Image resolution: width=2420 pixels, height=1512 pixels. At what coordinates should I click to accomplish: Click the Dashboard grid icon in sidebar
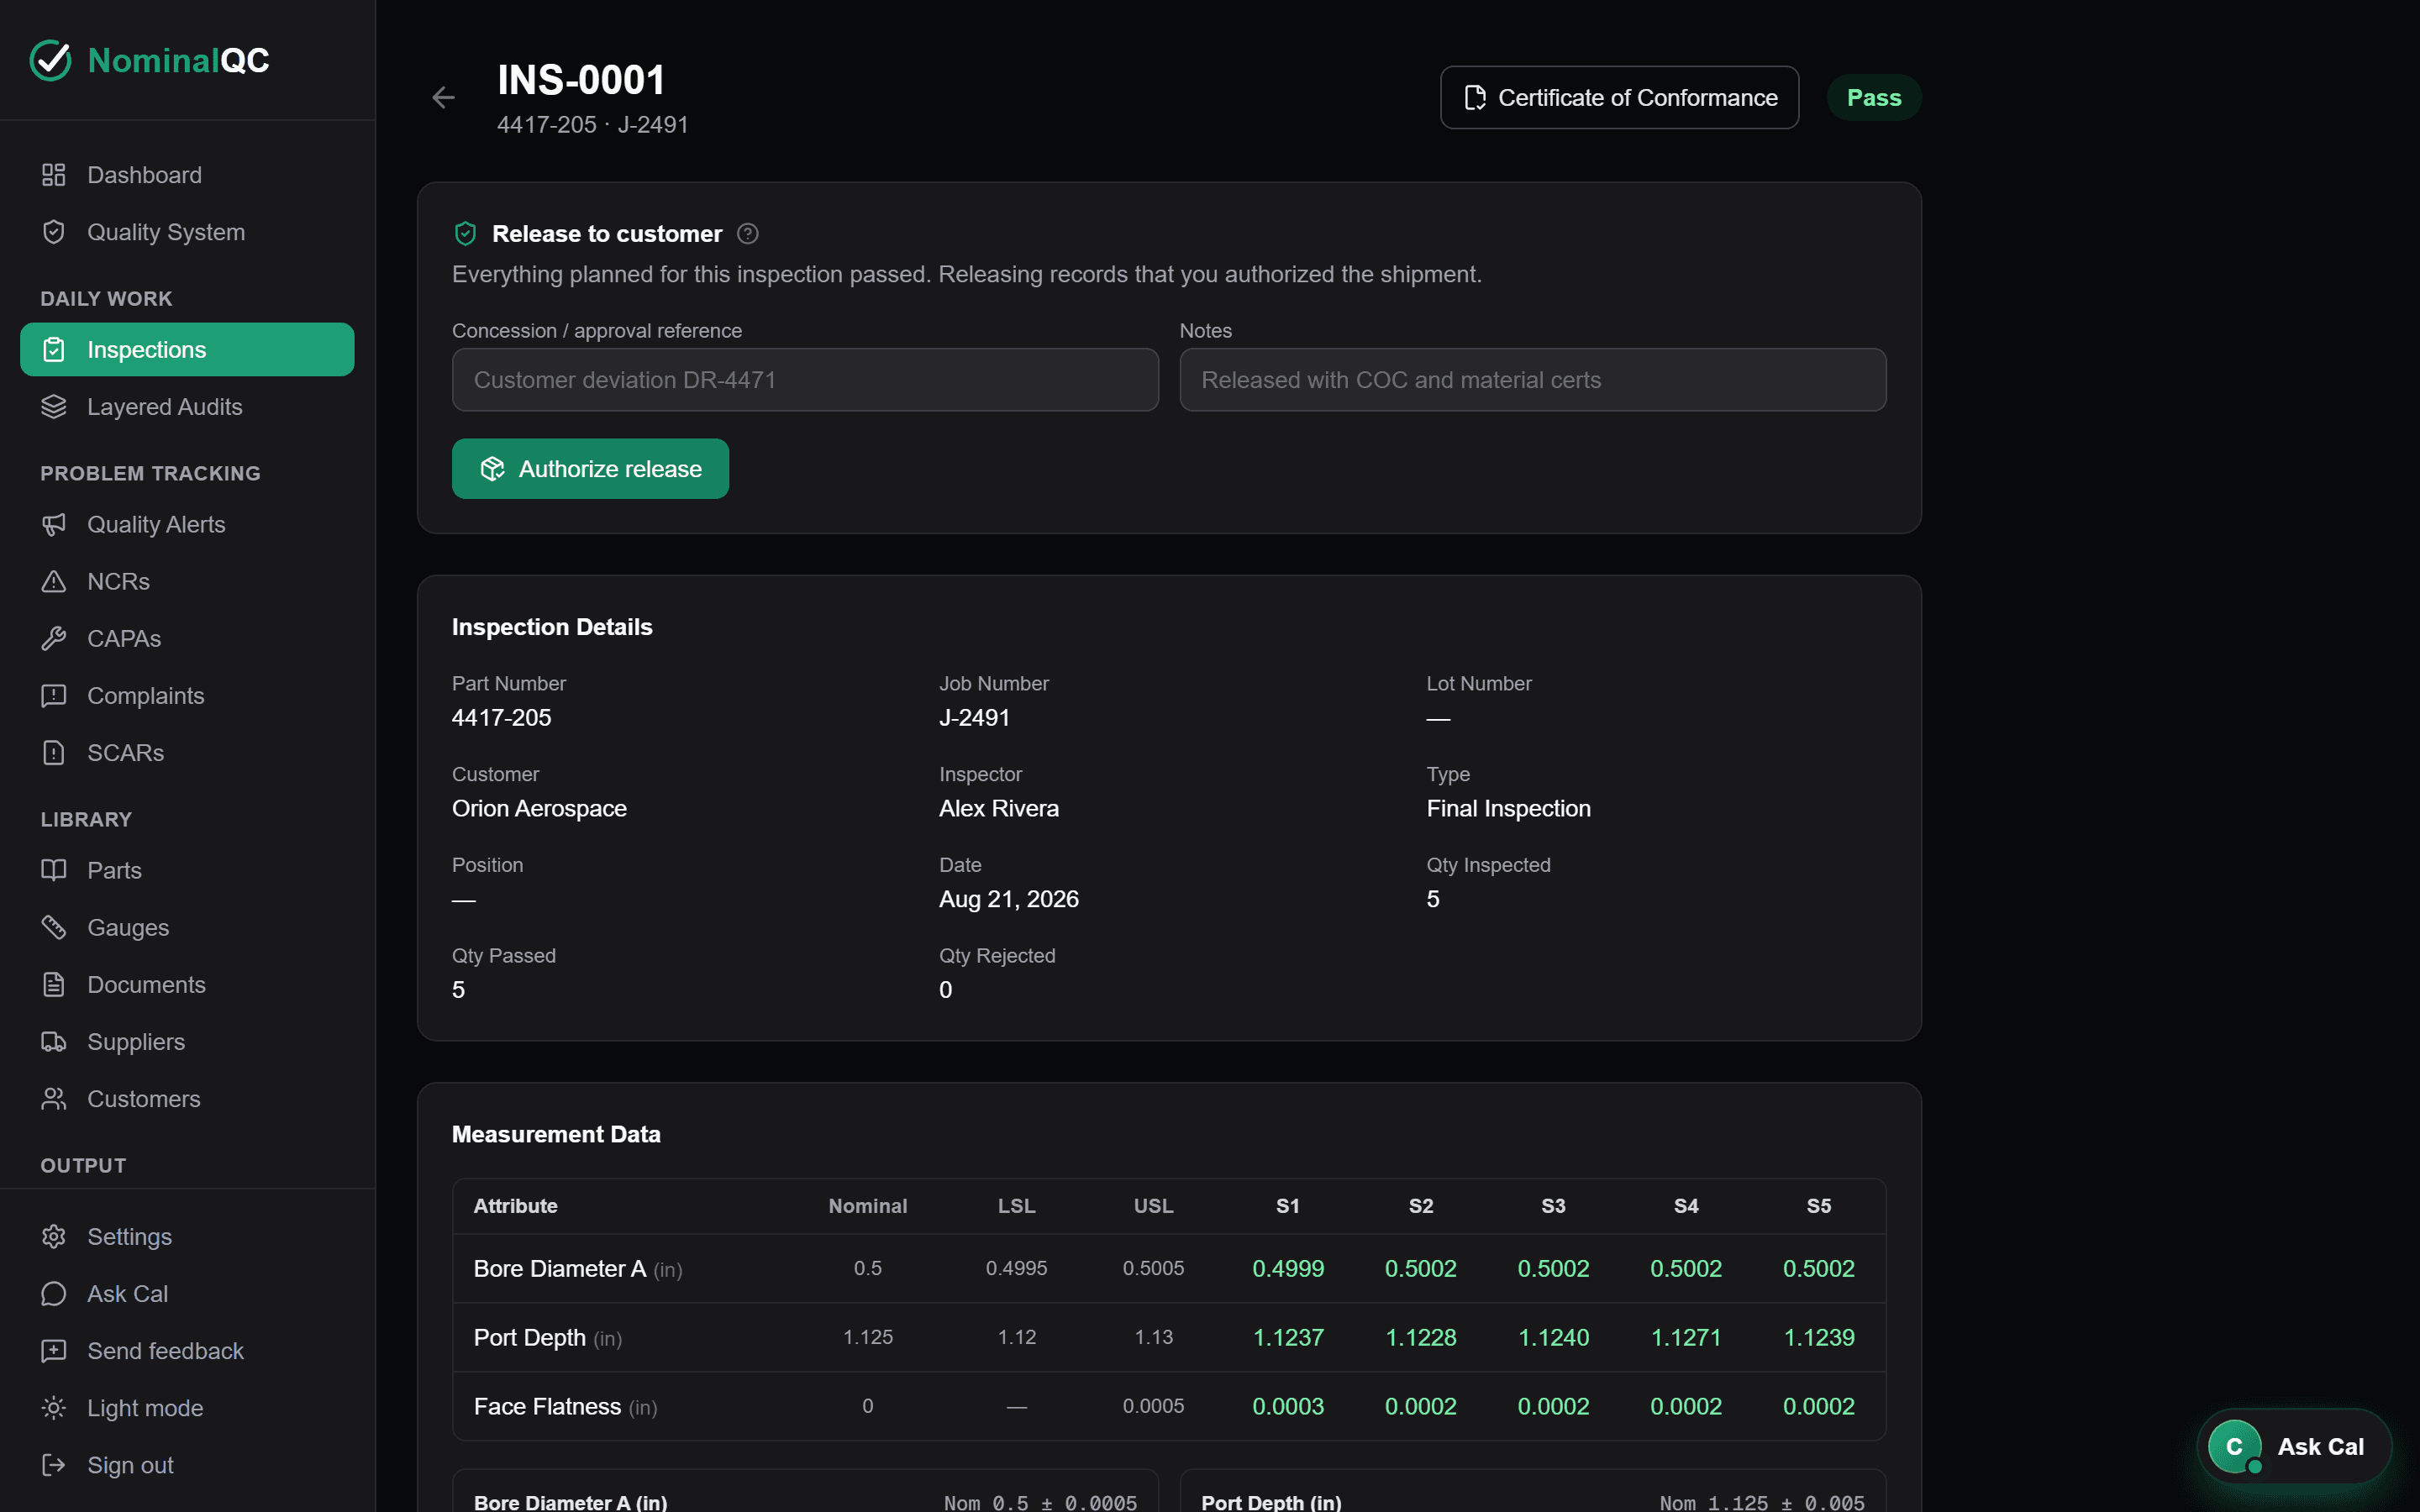pyautogui.click(x=54, y=175)
